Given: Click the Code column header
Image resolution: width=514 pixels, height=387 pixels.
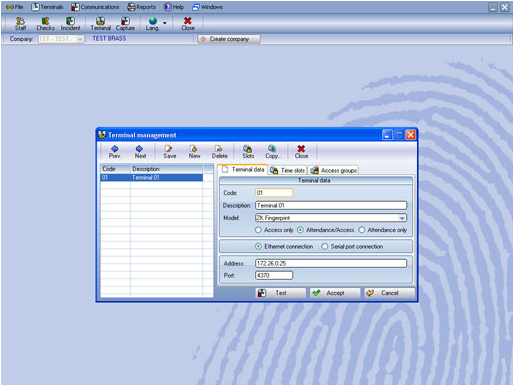Looking at the screenshot, I should point(115,169).
